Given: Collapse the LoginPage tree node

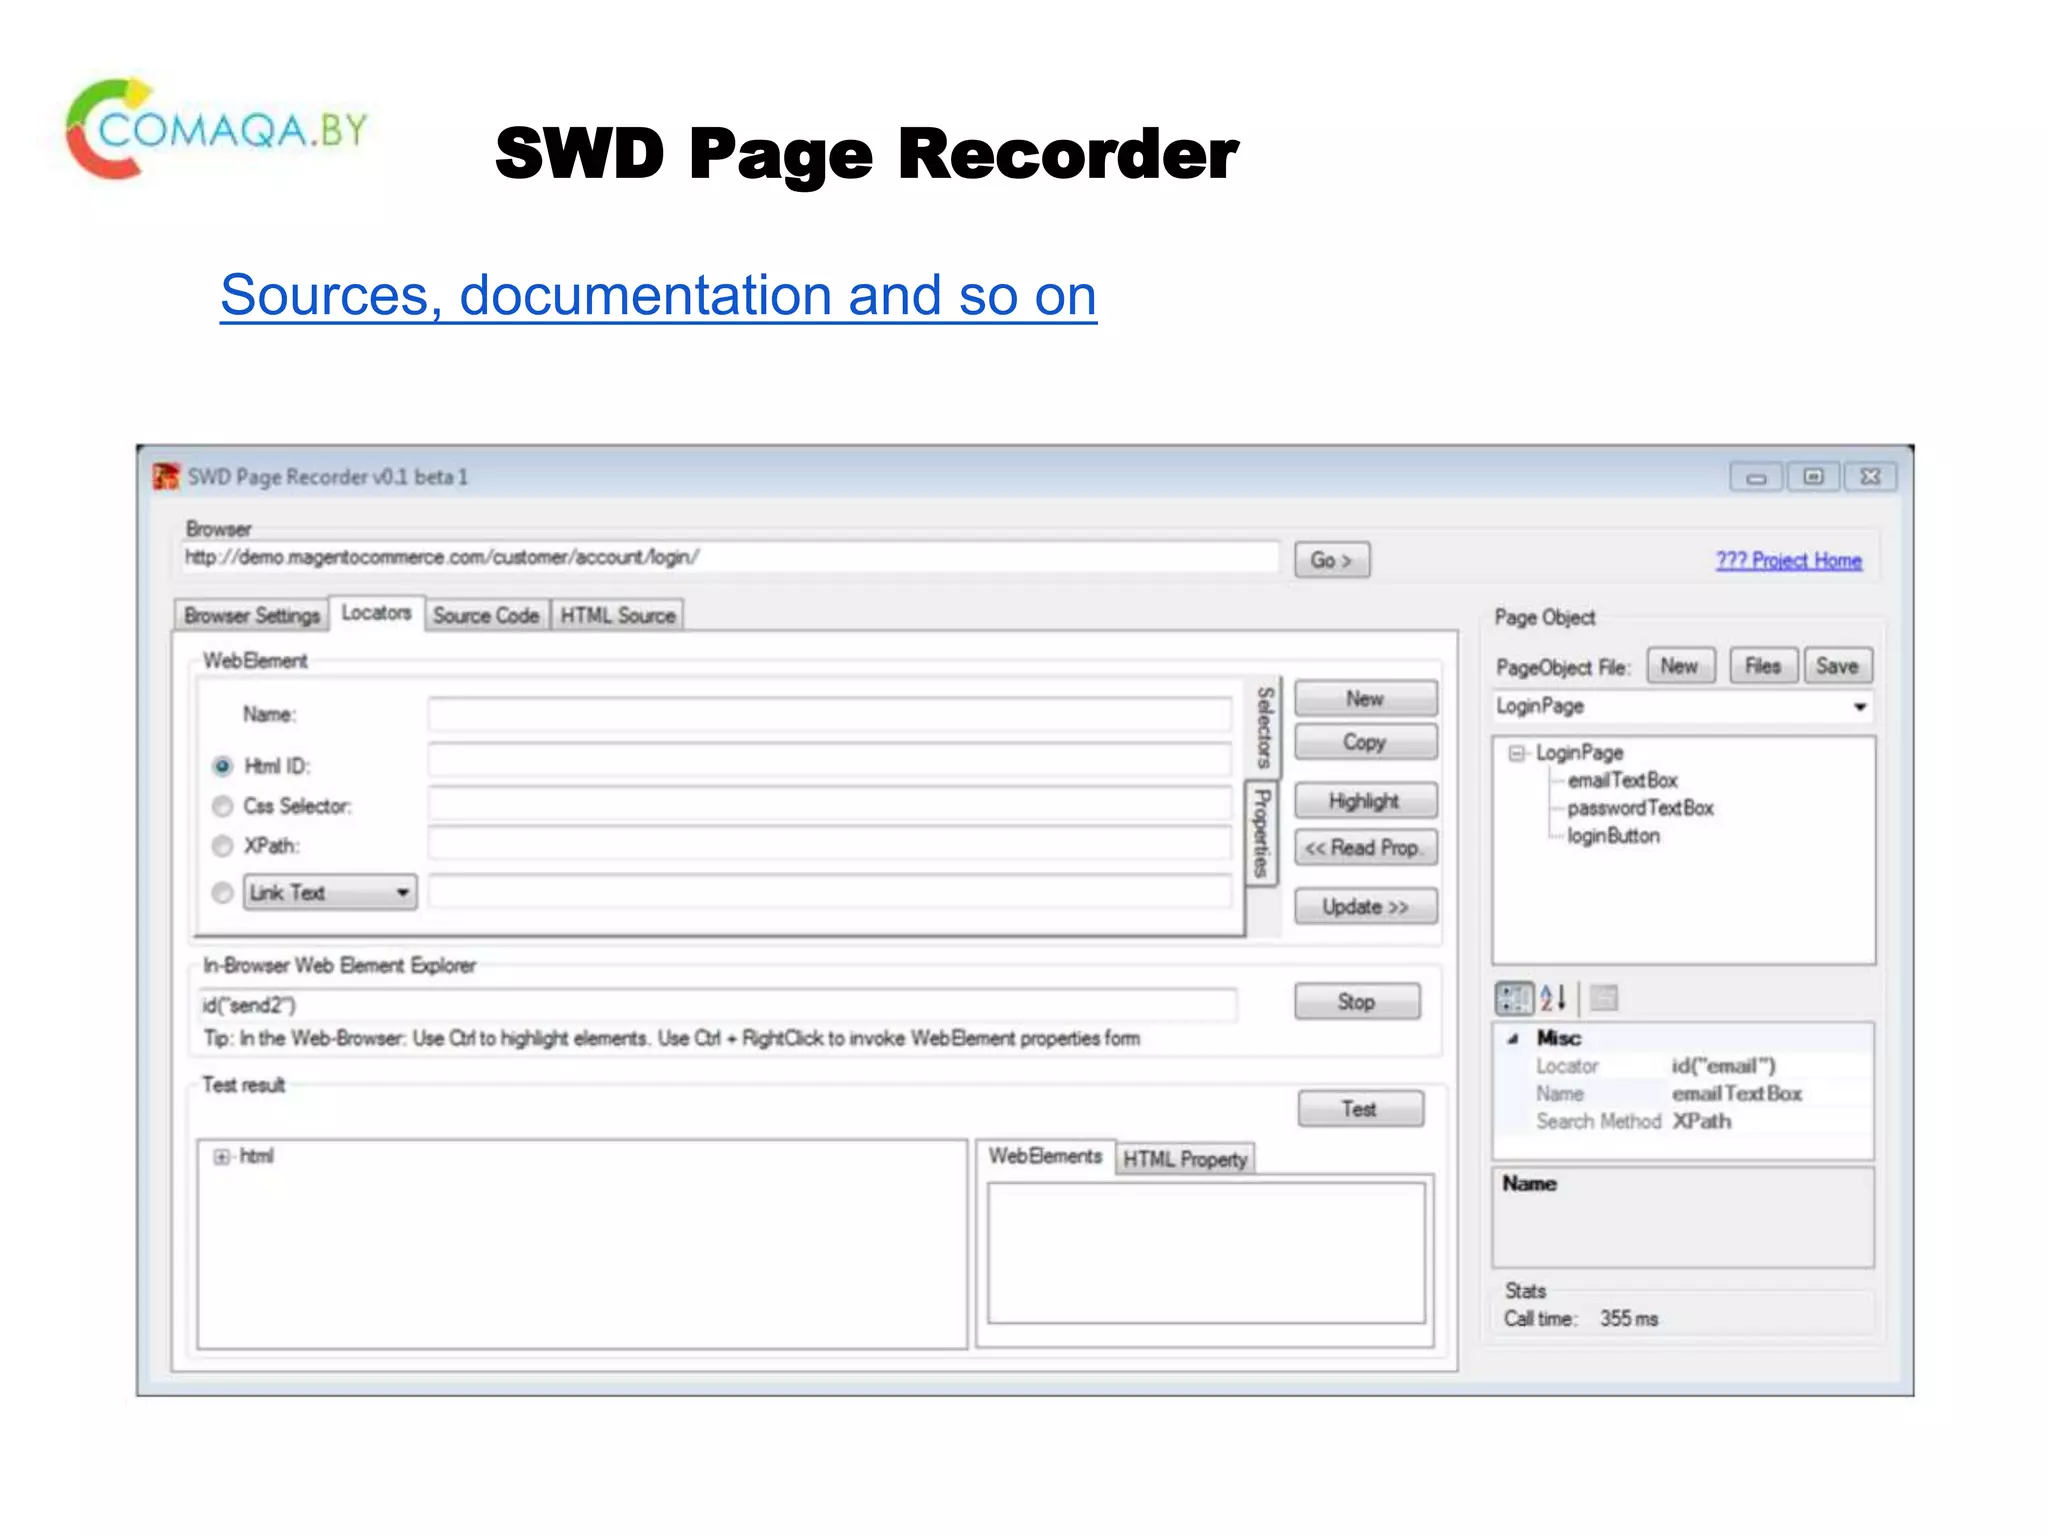Looking at the screenshot, I should pyautogui.click(x=1517, y=753).
